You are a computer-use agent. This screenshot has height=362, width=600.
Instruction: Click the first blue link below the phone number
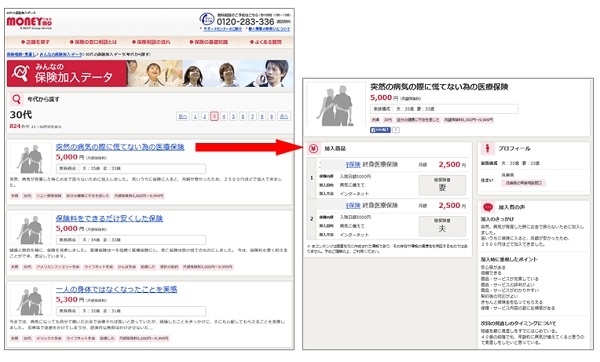point(222,29)
